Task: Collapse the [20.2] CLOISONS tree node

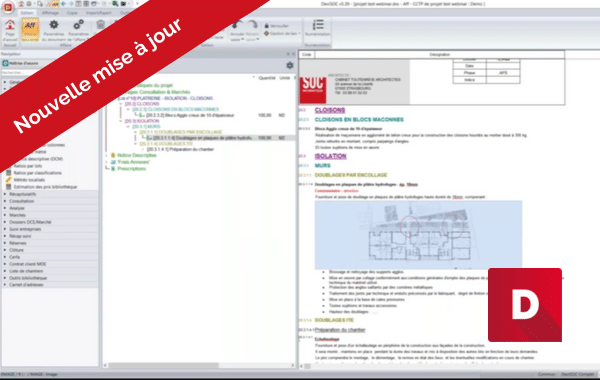Action: point(121,104)
